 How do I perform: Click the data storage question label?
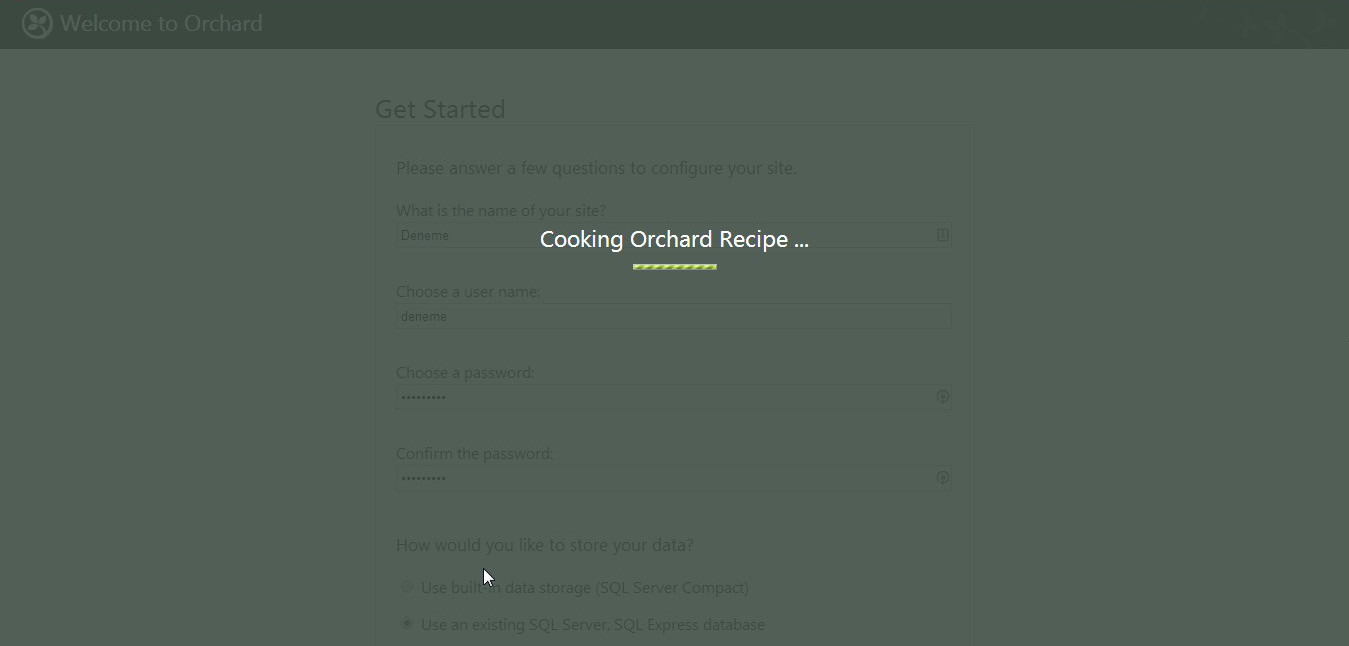[x=545, y=544]
